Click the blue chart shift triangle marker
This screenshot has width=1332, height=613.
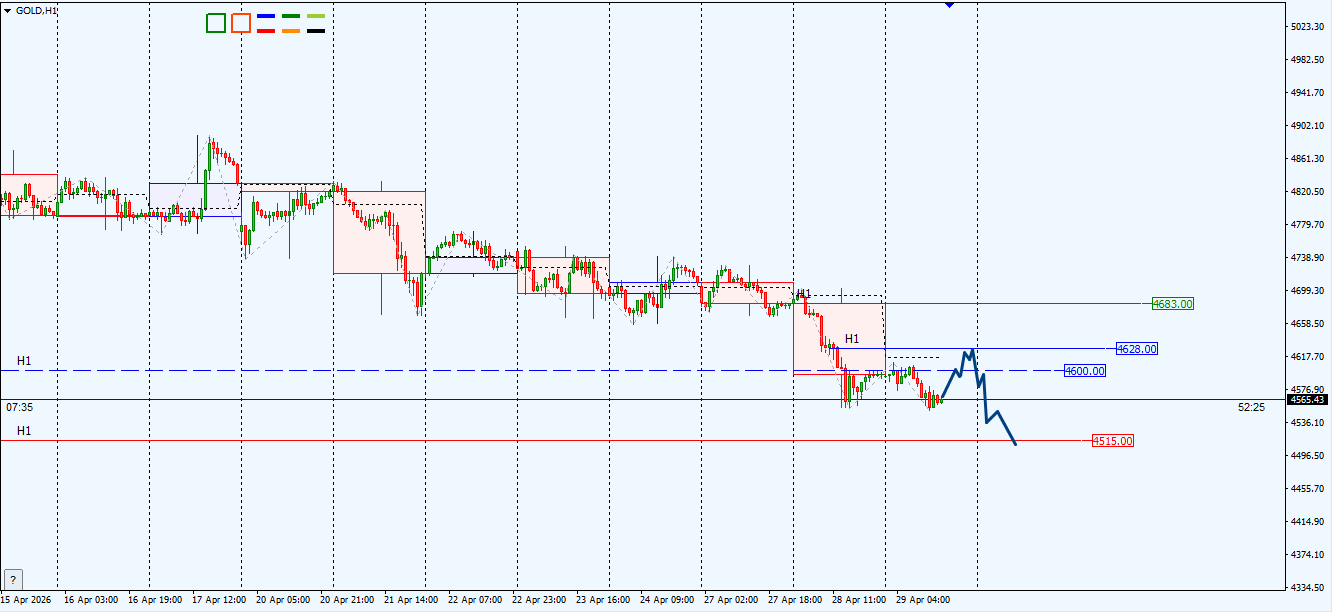(x=949, y=4)
